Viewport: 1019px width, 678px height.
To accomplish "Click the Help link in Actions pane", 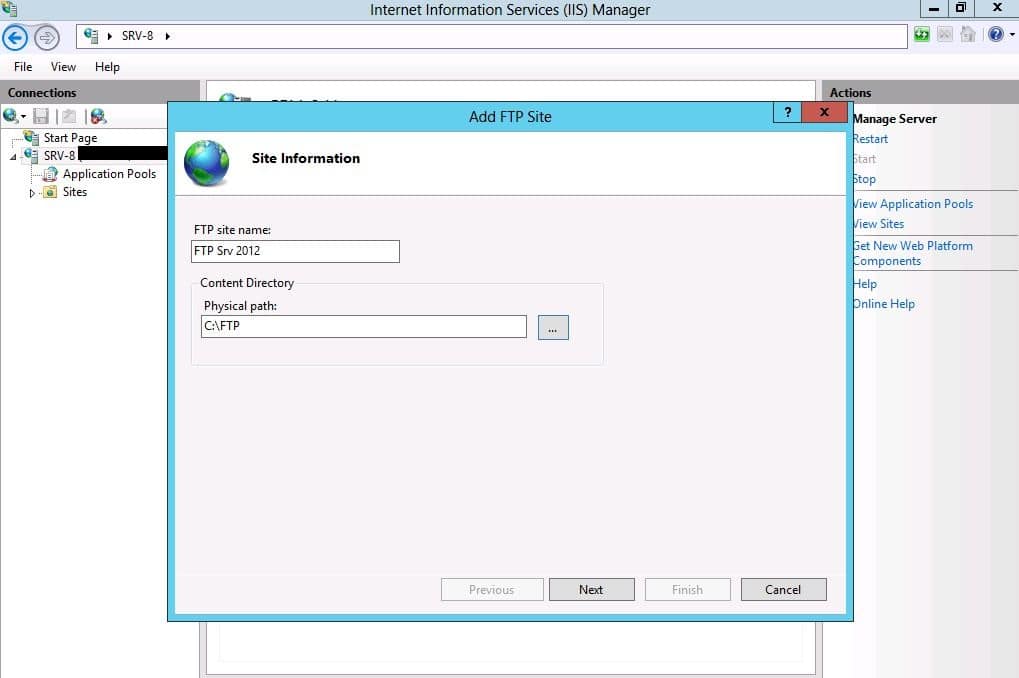I will (865, 284).
